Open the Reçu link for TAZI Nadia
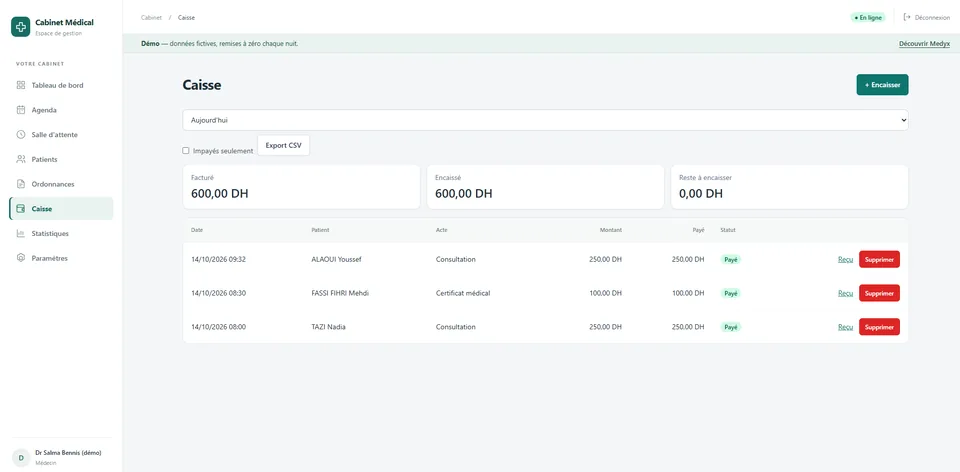960x472 pixels. (846, 327)
